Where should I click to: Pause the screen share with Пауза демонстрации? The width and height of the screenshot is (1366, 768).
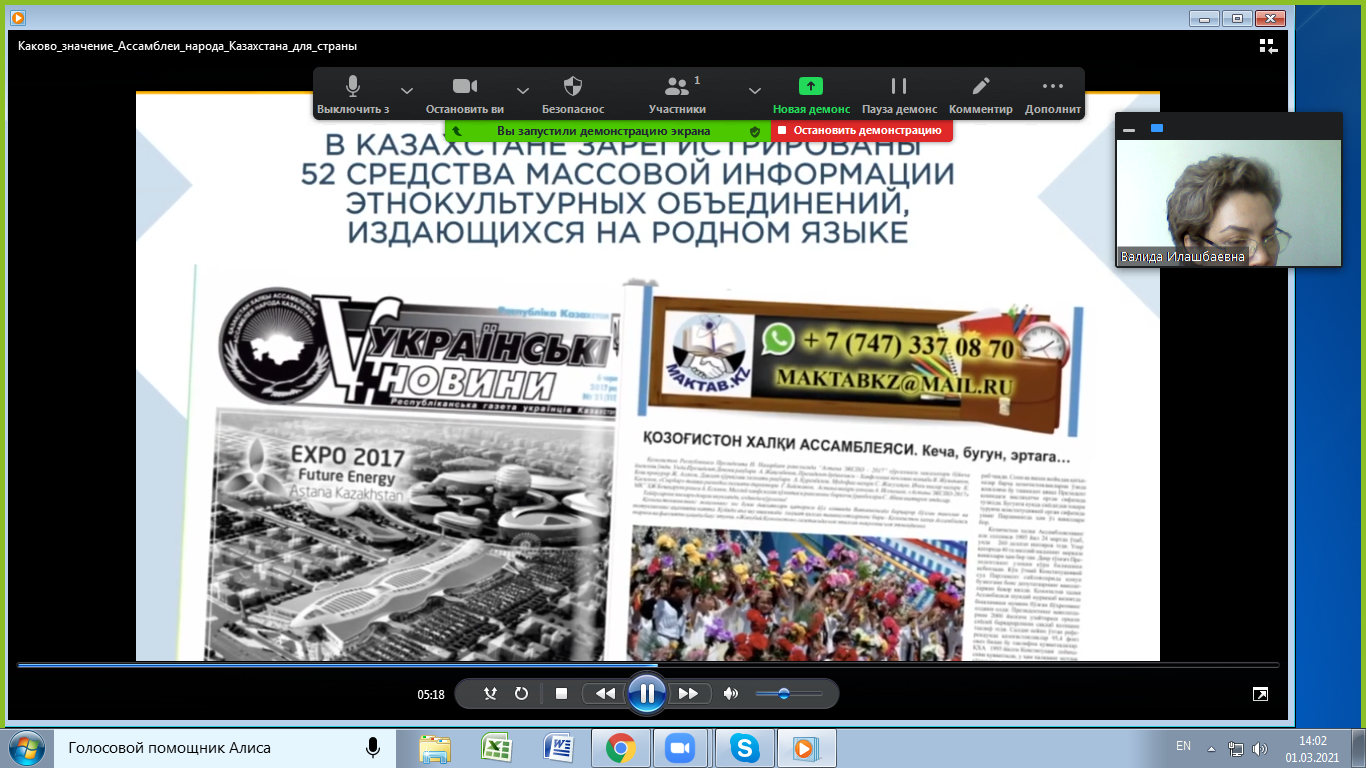tap(899, 95)
